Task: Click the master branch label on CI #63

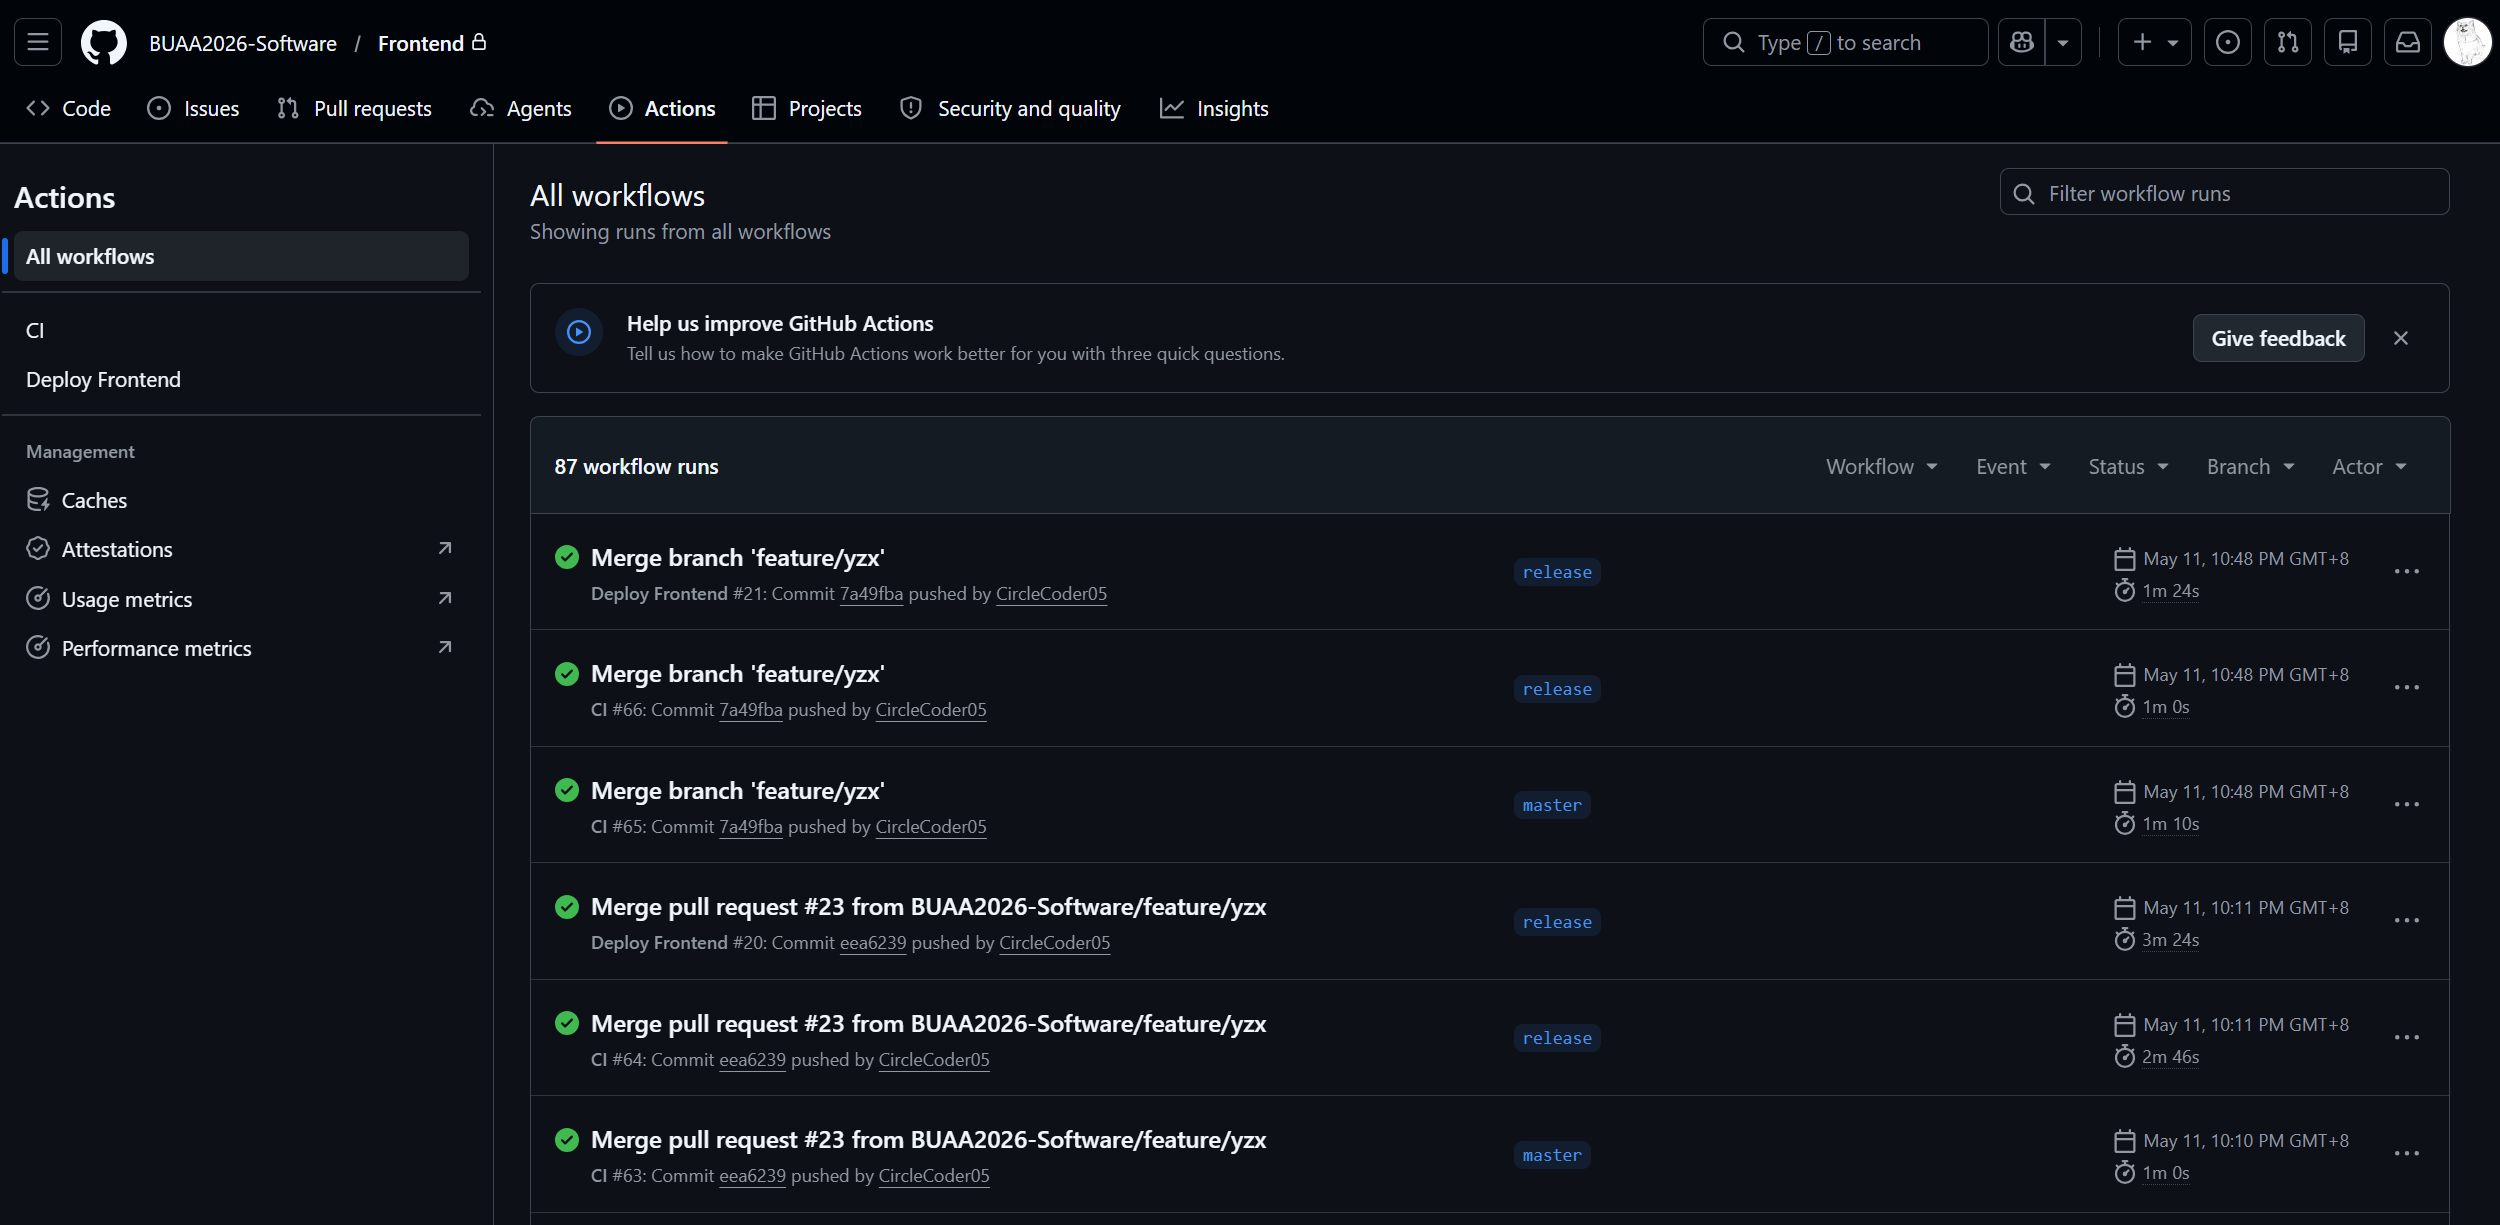Action: click(1552, 1155)
